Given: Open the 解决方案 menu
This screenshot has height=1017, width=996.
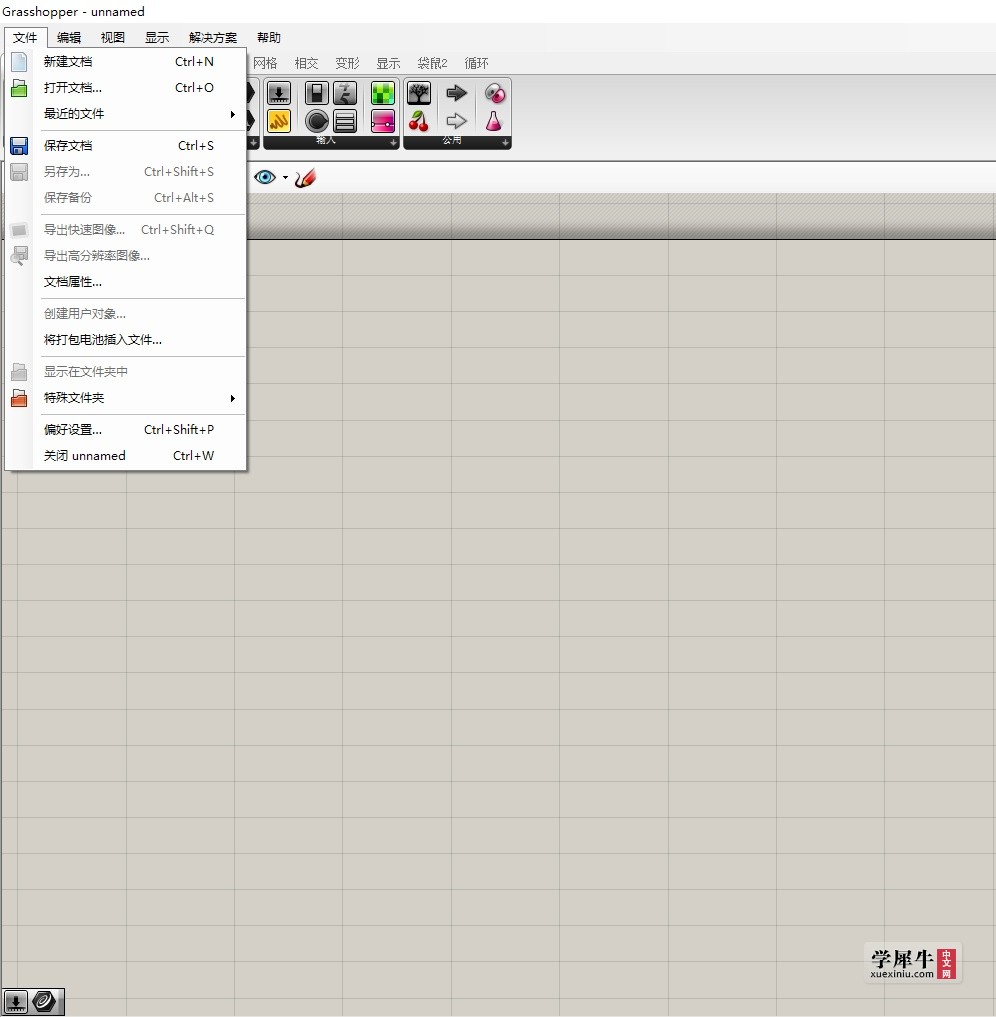Looking at the screenshot, I should 213,38.
